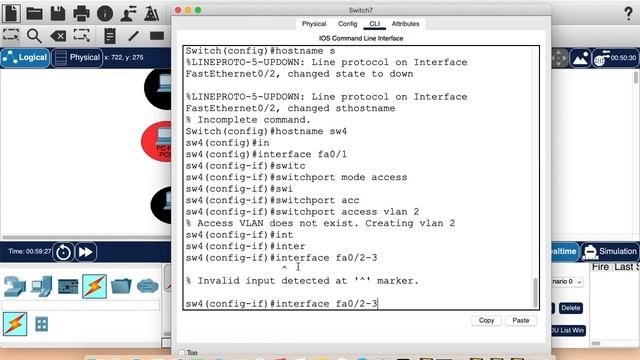Select the CLI tab in Switch7

[374, 24]
